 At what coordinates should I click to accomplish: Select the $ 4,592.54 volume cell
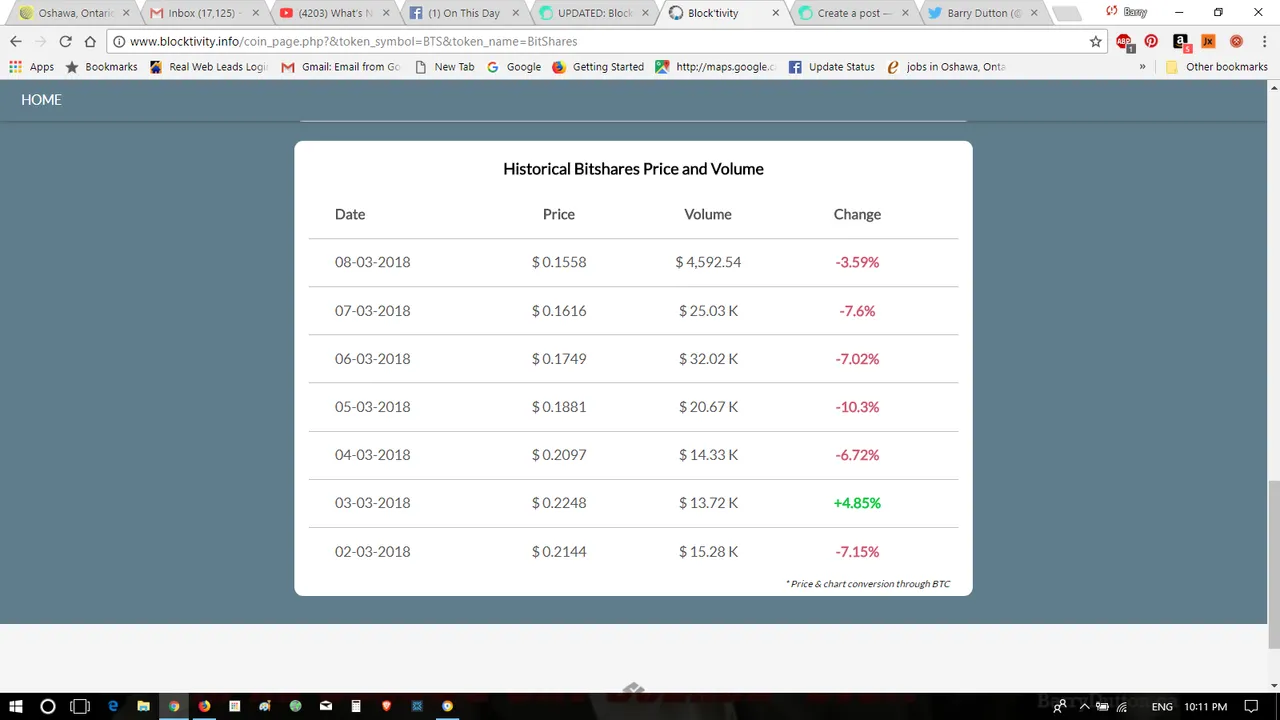[708, 262]
